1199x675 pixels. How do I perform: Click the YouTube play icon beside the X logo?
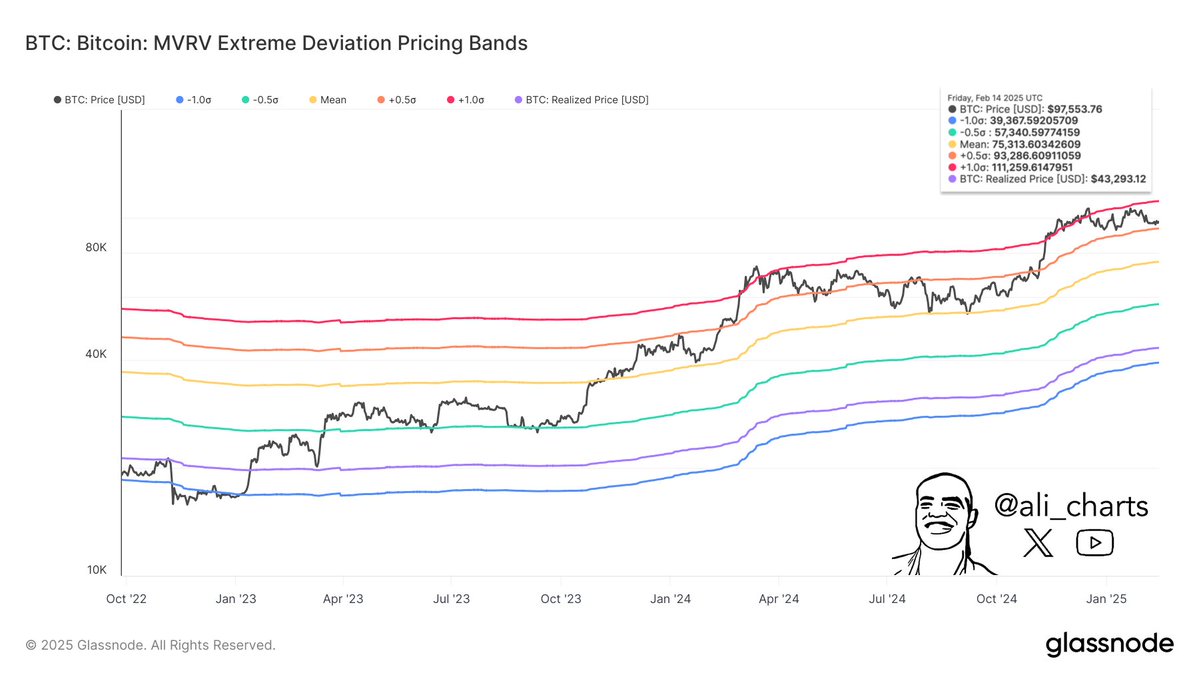click(1094, 541)
